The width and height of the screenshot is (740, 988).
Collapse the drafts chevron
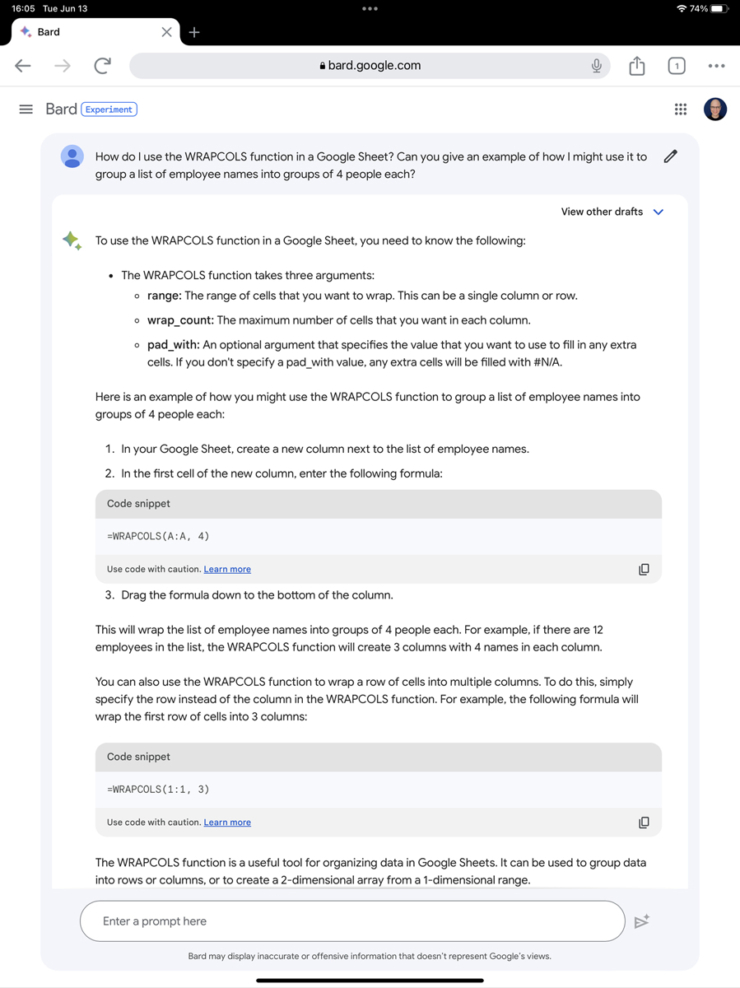[658, 211]
